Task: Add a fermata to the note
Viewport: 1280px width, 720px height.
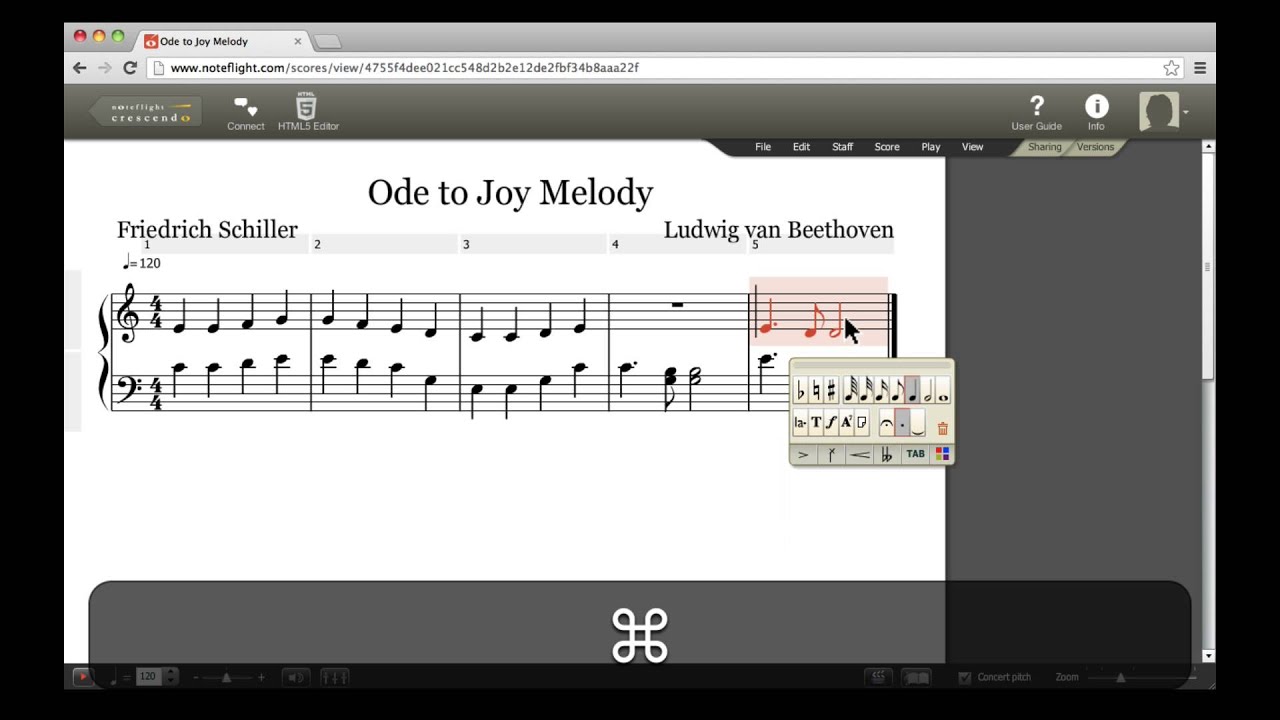Action: click(887, 423)
